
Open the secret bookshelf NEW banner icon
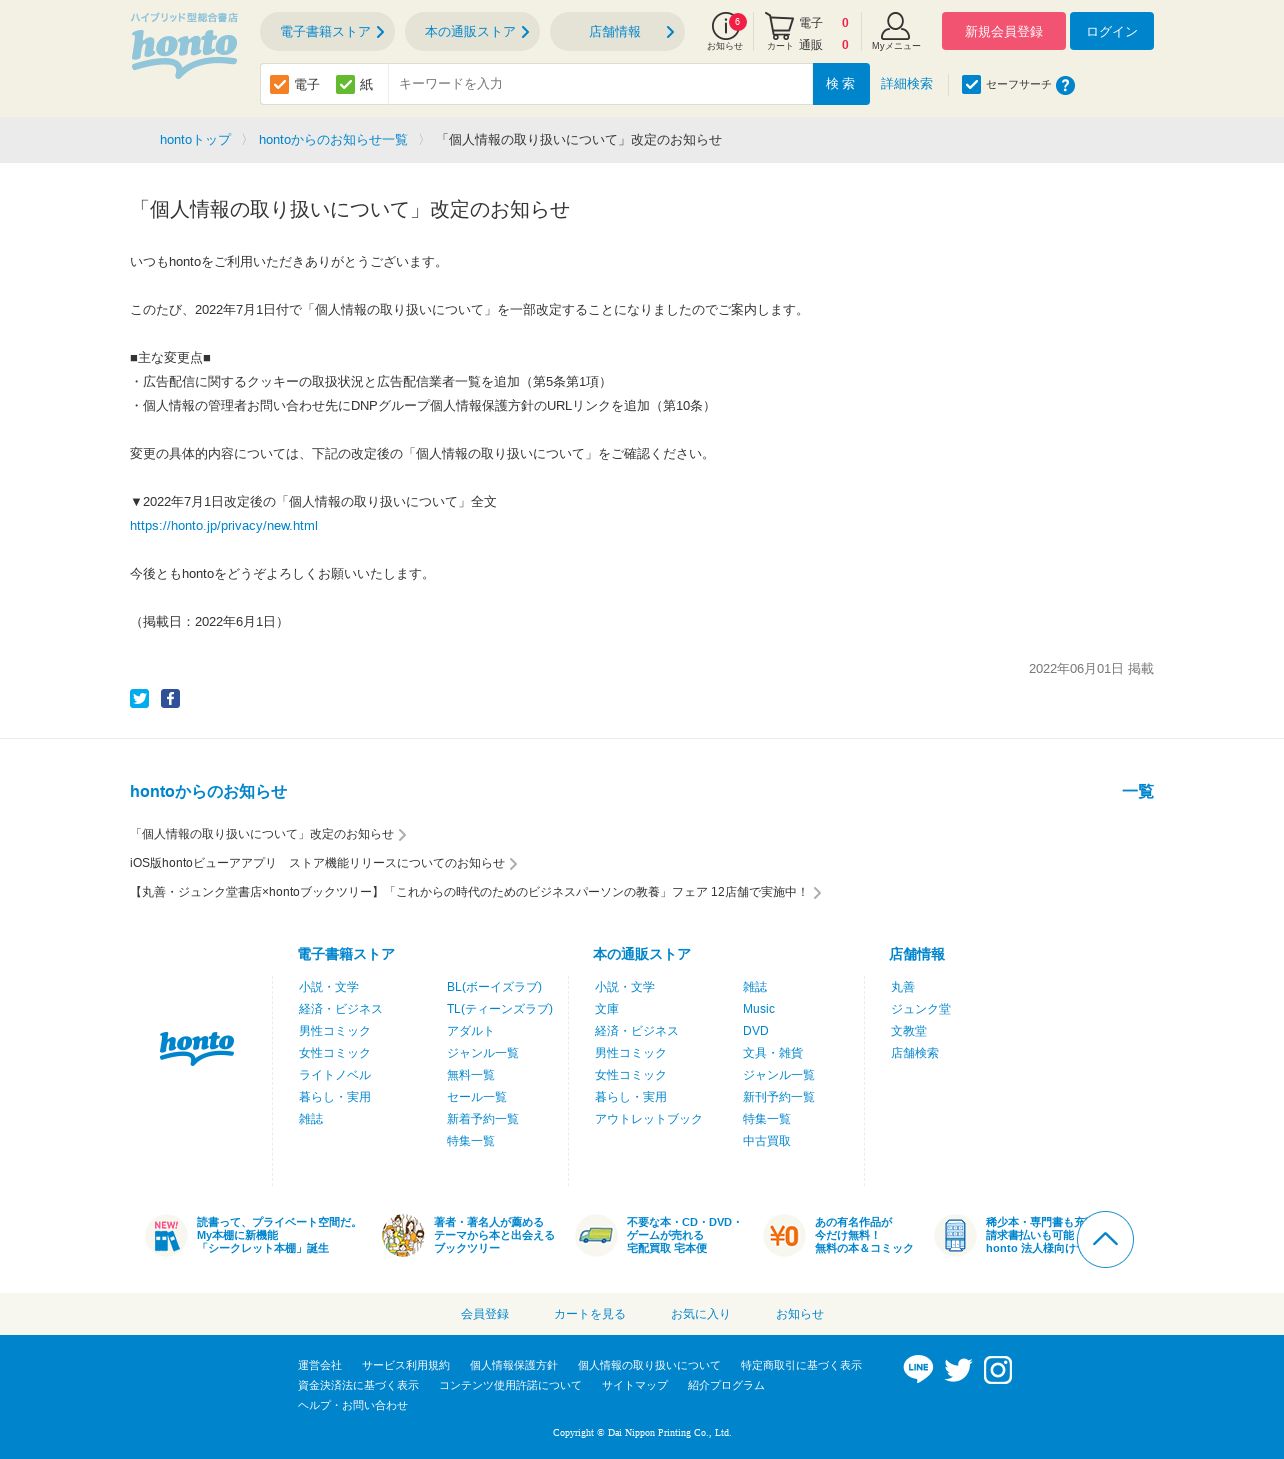166,1235
